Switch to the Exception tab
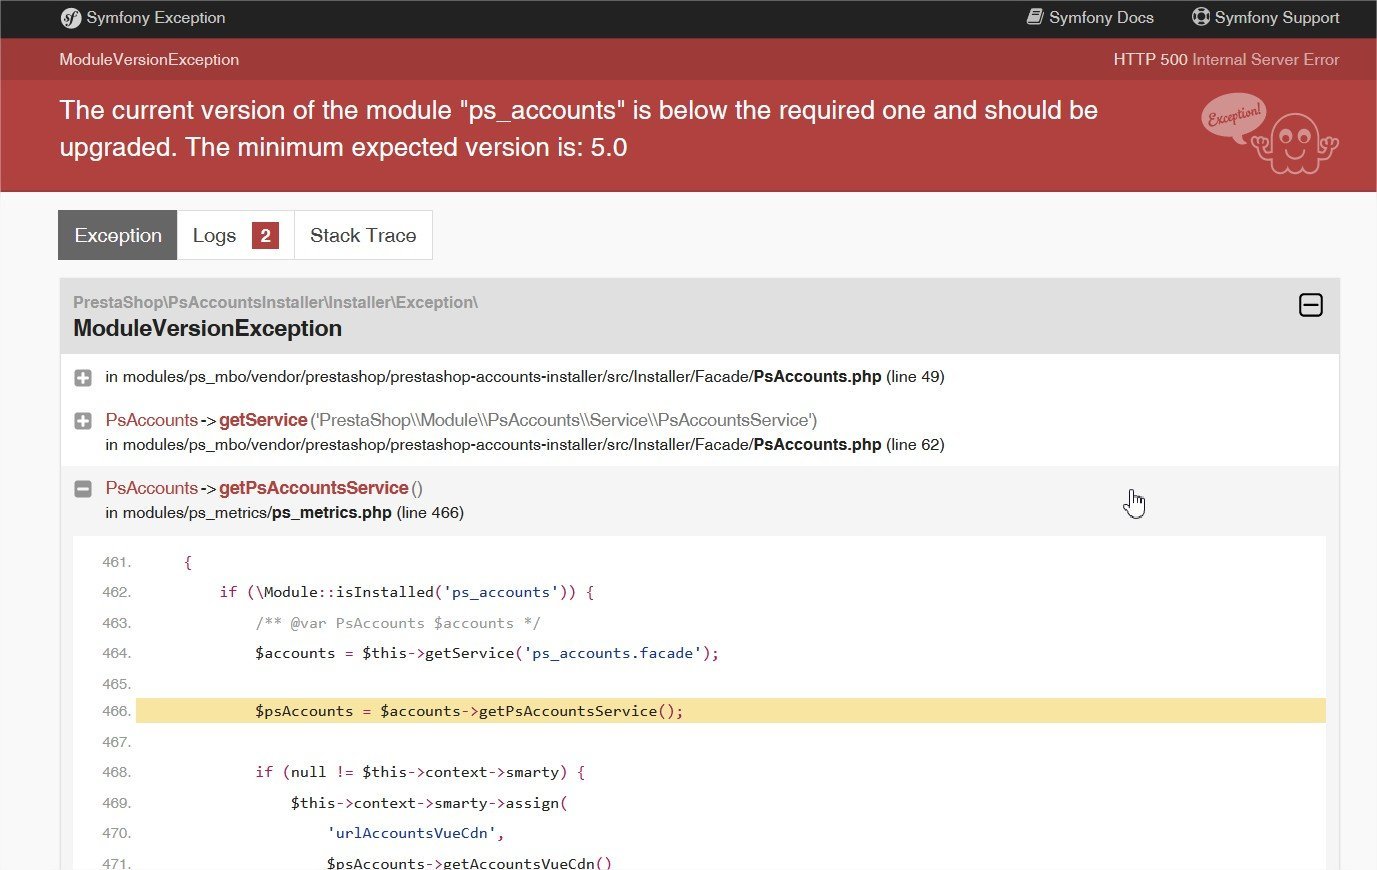Viewport: 1377px width, 870px height. click(x=118, y=235)
